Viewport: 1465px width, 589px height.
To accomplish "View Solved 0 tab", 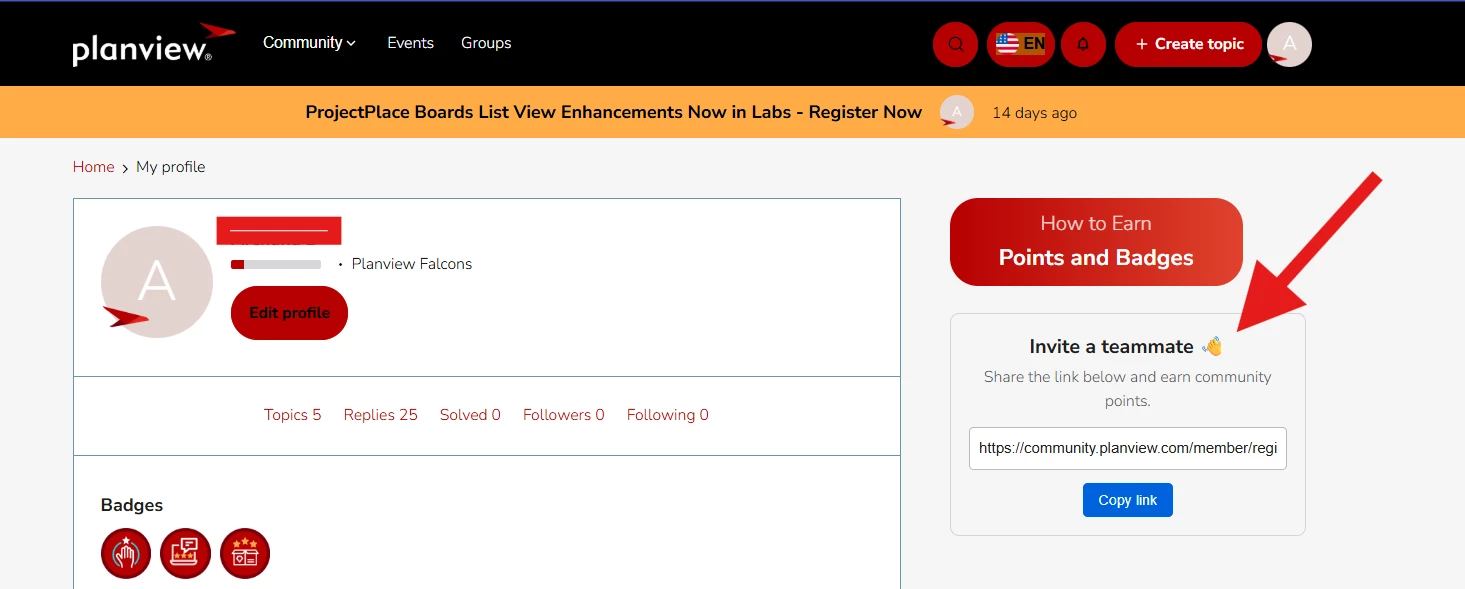I will click(x=470, y=415).
